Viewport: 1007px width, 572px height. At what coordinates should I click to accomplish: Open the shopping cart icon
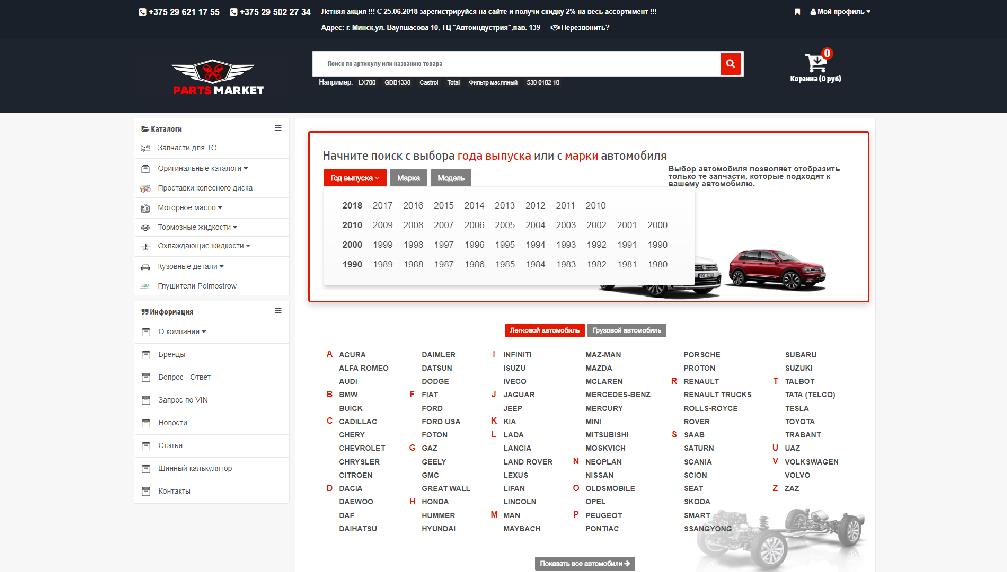click(x=816, y=62)
